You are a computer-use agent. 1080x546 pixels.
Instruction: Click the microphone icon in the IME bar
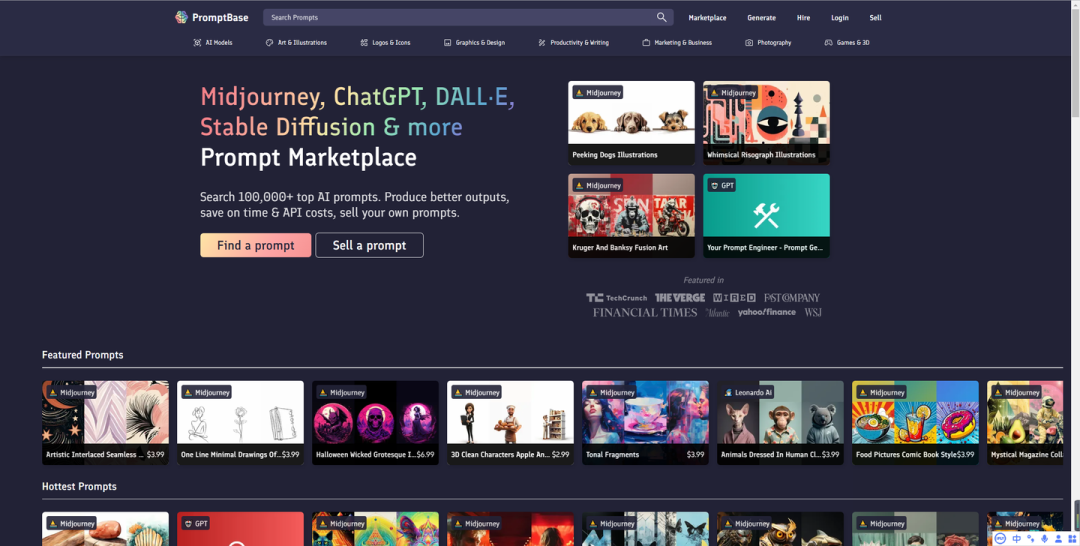coord(1045,538)
